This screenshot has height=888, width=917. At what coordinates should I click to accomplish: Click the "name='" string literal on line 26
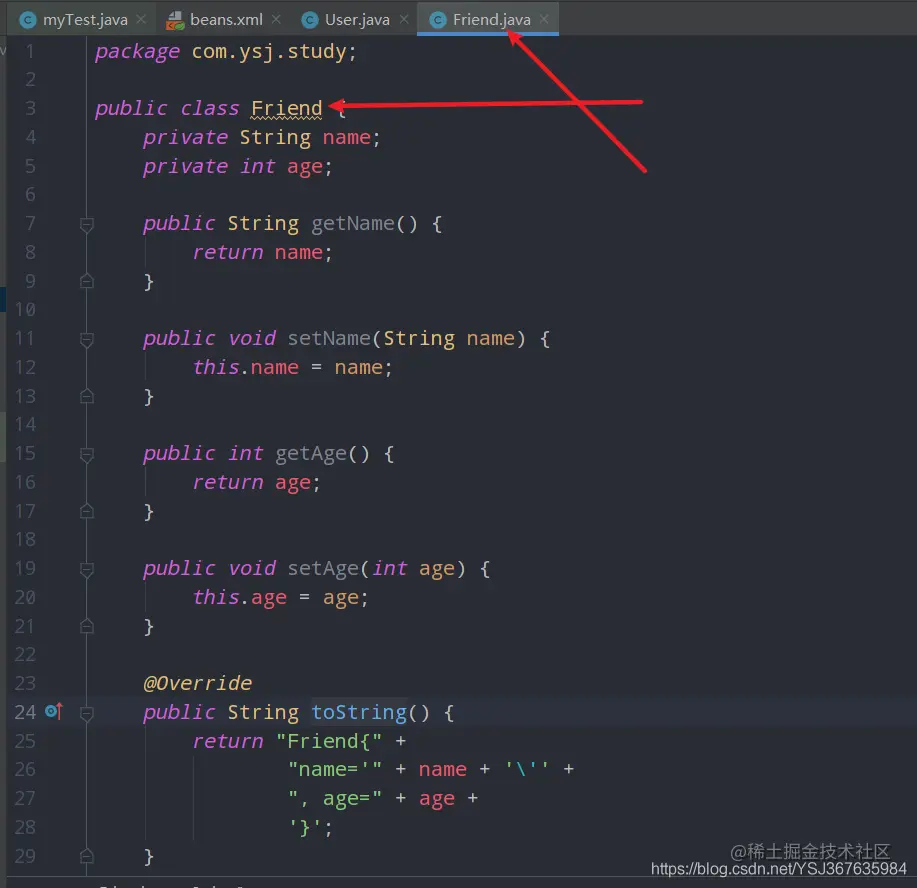(x=335, y=769)
